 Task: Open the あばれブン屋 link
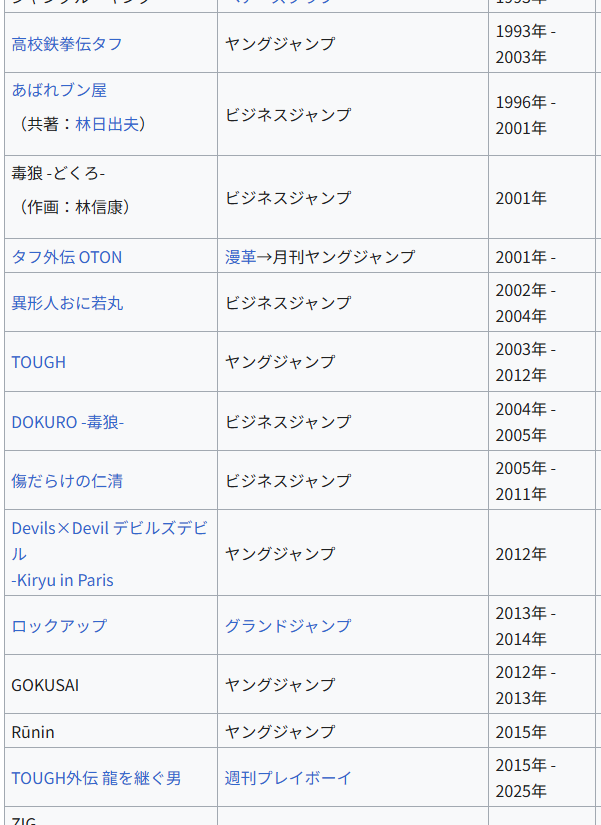[59, 90]
